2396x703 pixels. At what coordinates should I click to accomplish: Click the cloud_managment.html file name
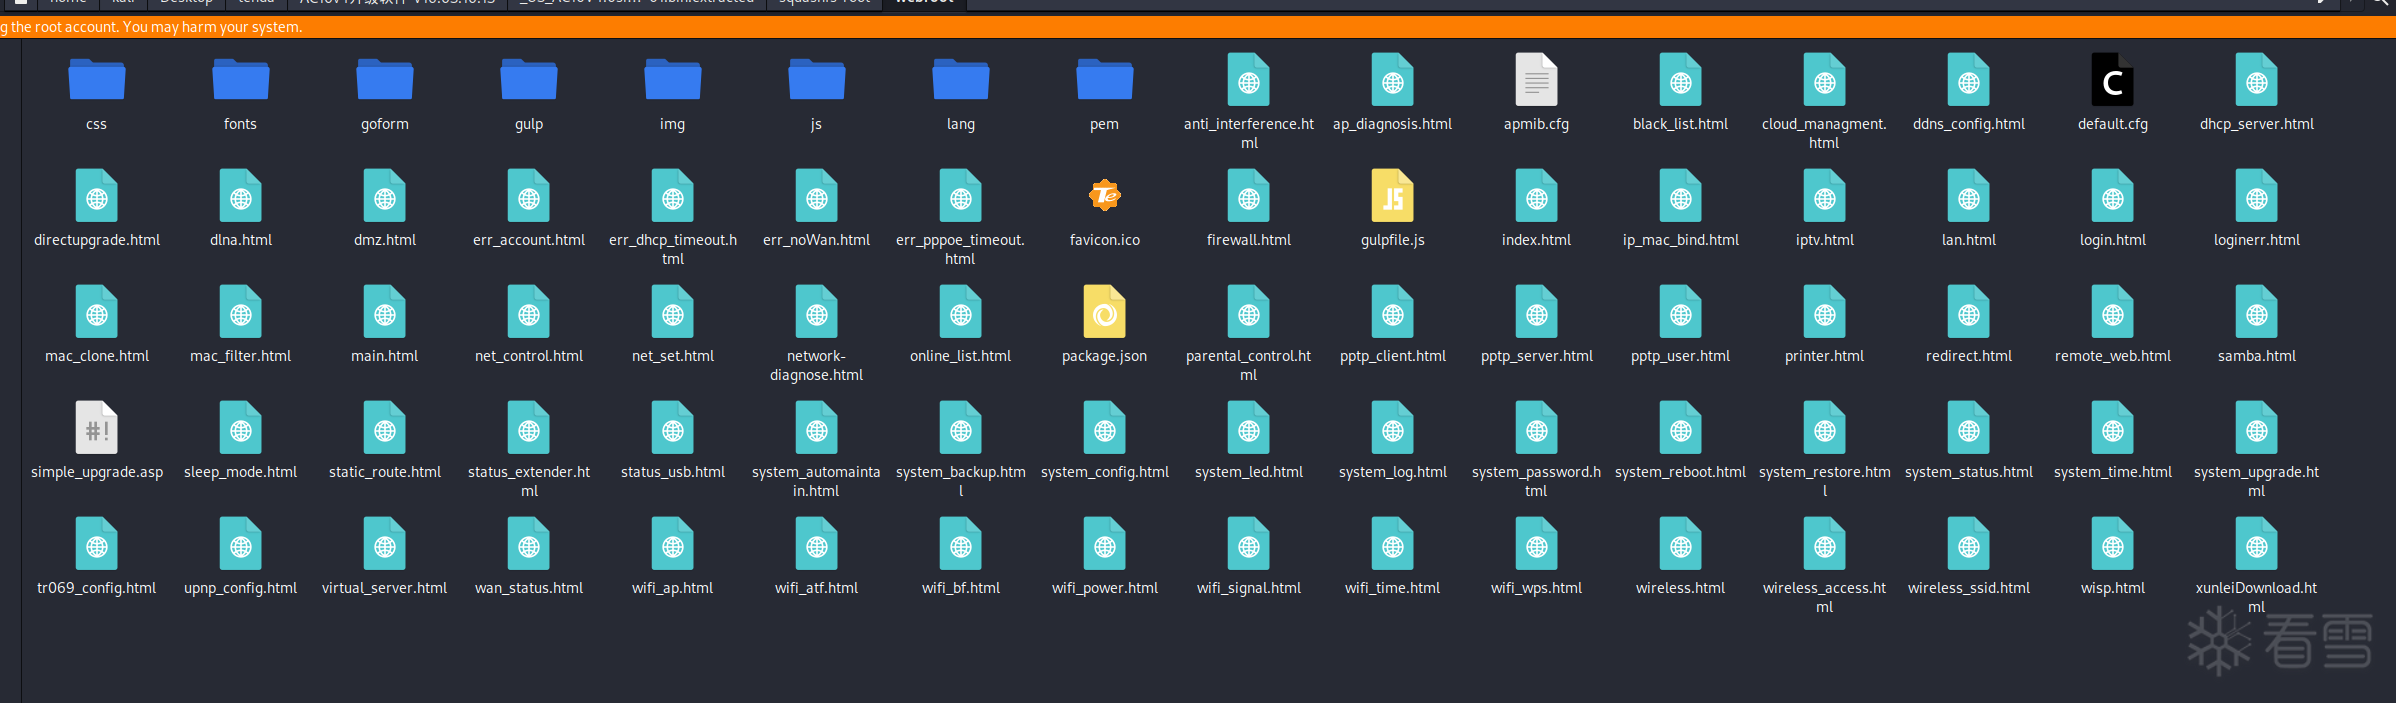tap(1824, 133)
